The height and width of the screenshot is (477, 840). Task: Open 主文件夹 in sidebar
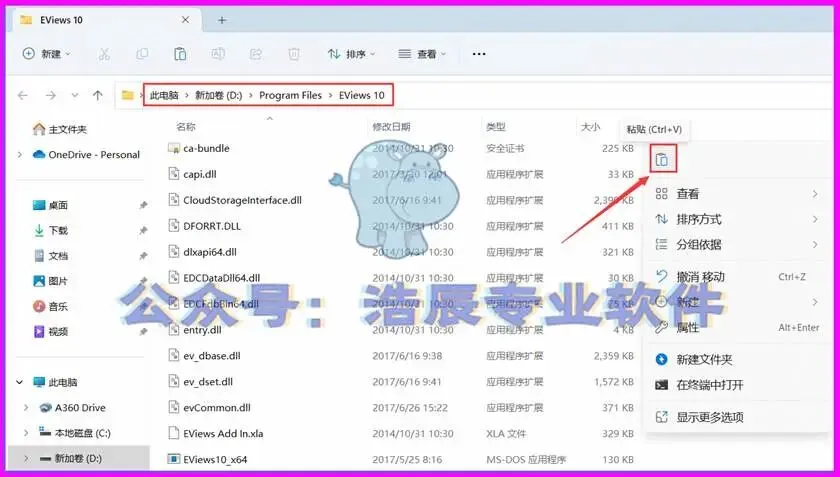click(60, 129)
